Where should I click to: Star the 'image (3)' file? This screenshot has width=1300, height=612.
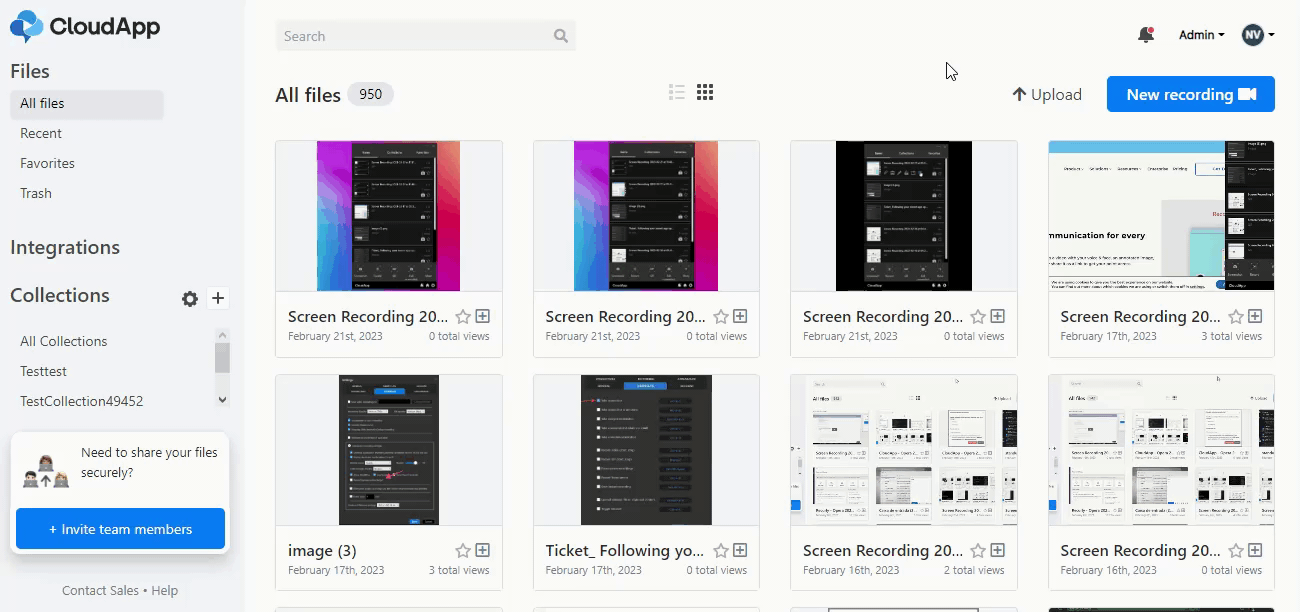(x=463, y=550)
